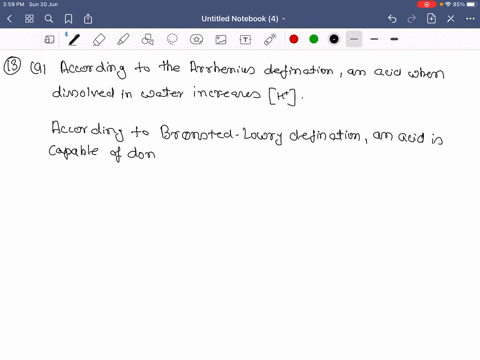Select the Highlighter tool
Screen dimensions: 480x360
click(123, 40)
